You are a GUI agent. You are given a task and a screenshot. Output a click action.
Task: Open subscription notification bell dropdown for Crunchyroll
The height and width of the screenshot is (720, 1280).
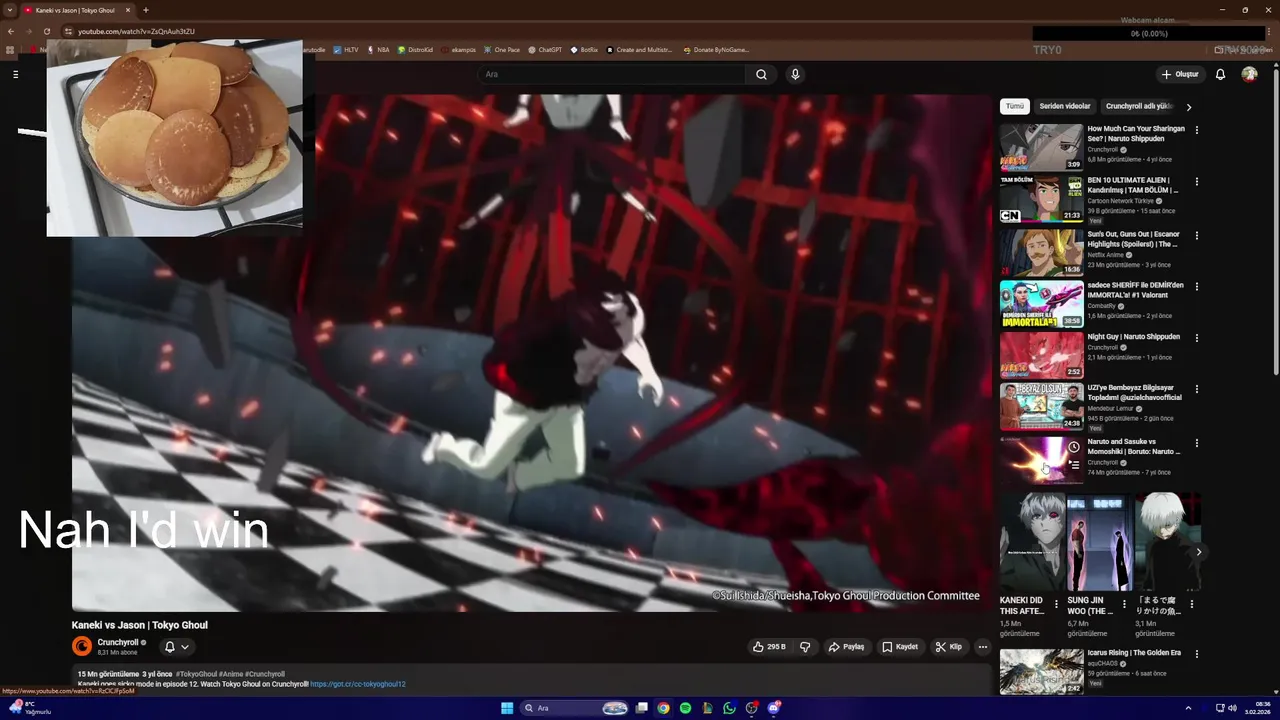click(x=176, y=647)
